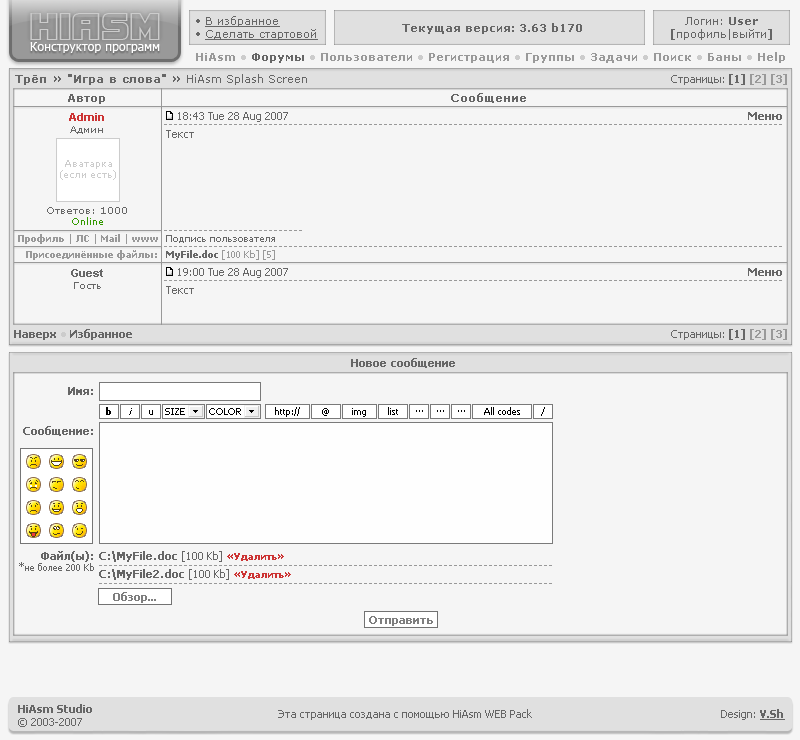800x740 pixels.
Task: Open the Форумы navigation item
Action: coord(278,58)
